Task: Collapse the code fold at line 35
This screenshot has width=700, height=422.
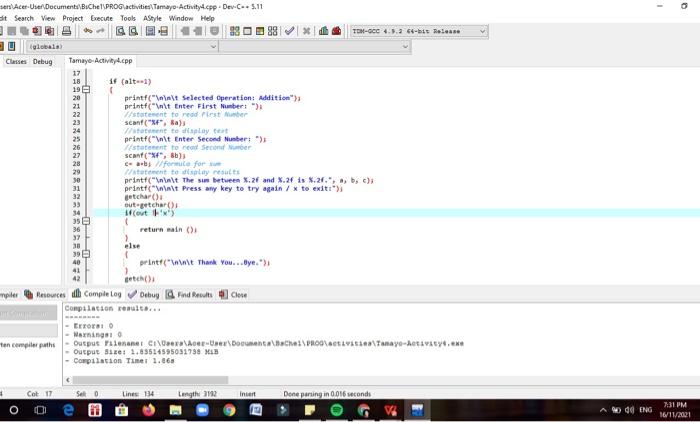Action: (x=86, y=221)
